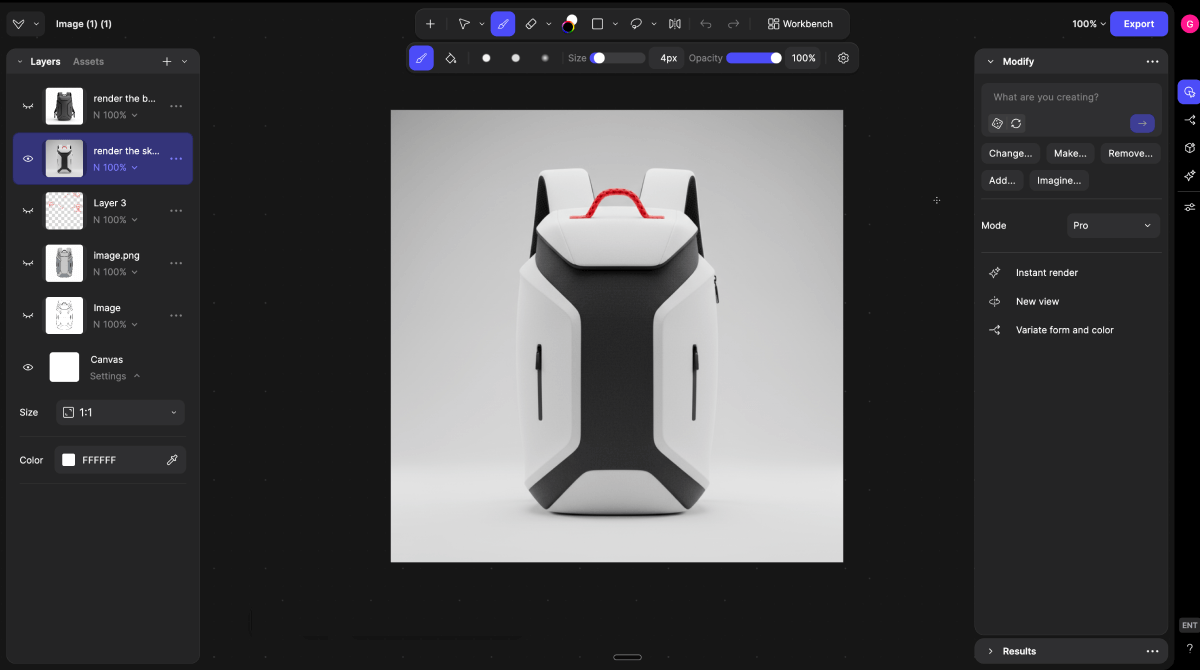Click the redo arrow icon
This screenshot has width=1200, height=670.
coord(734,24)
